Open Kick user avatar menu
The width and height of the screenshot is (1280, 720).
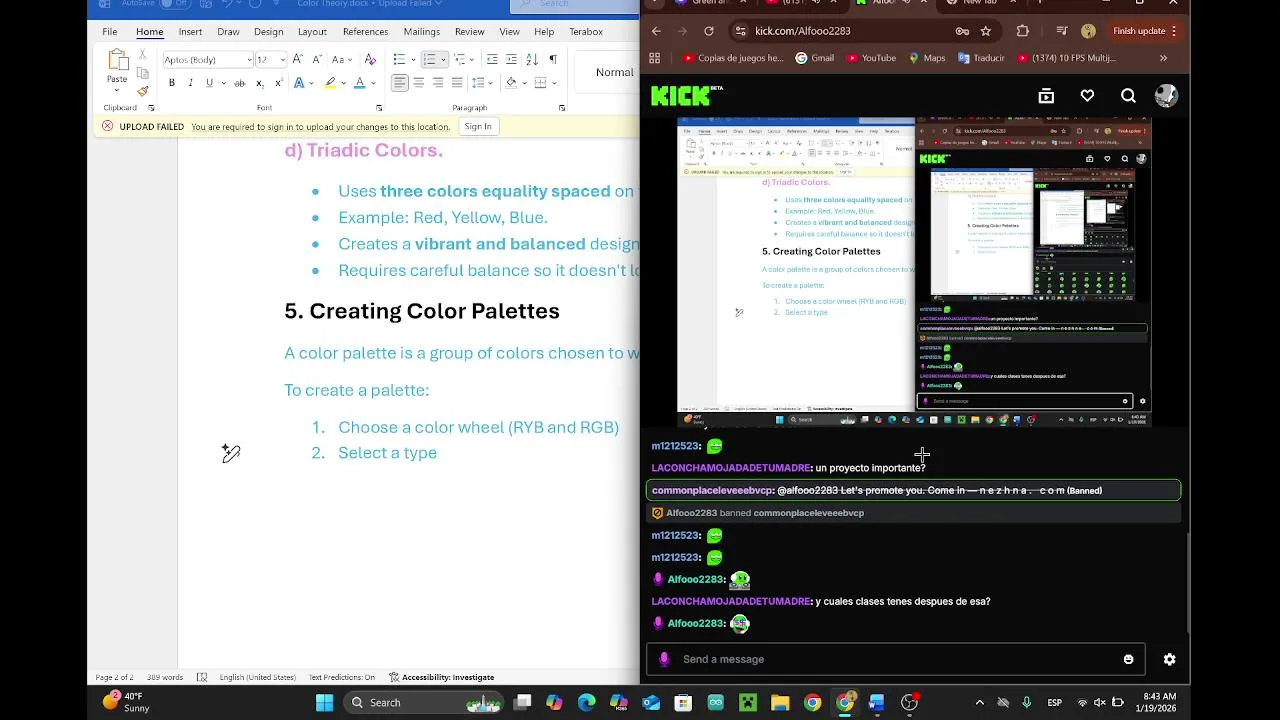1166,96
